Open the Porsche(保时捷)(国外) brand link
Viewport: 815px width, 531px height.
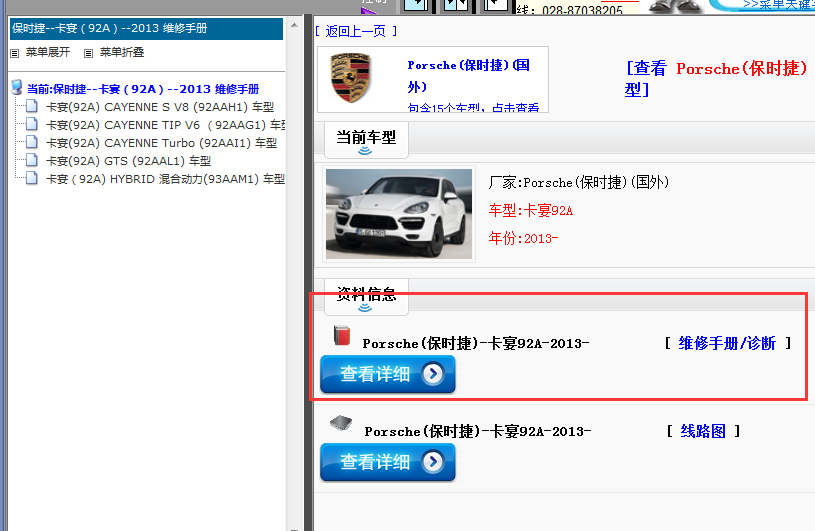pos(468,76)
